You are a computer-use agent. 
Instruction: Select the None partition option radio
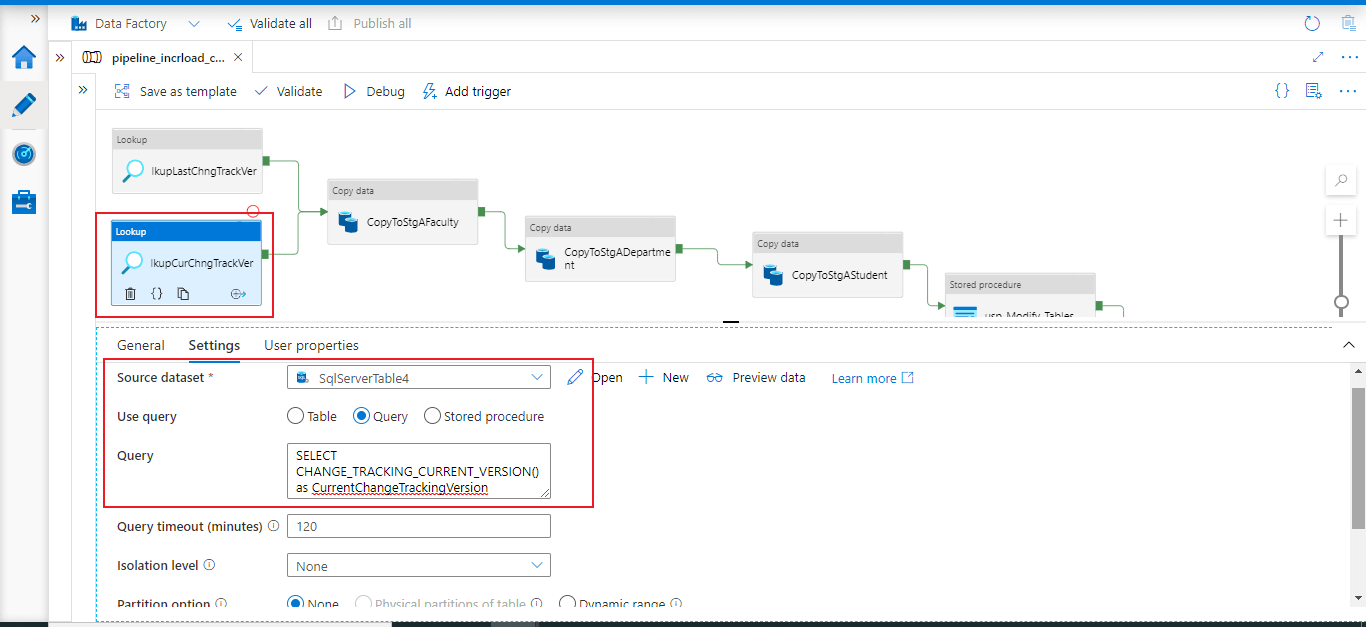pyautogui.click(x=295, y=603)
